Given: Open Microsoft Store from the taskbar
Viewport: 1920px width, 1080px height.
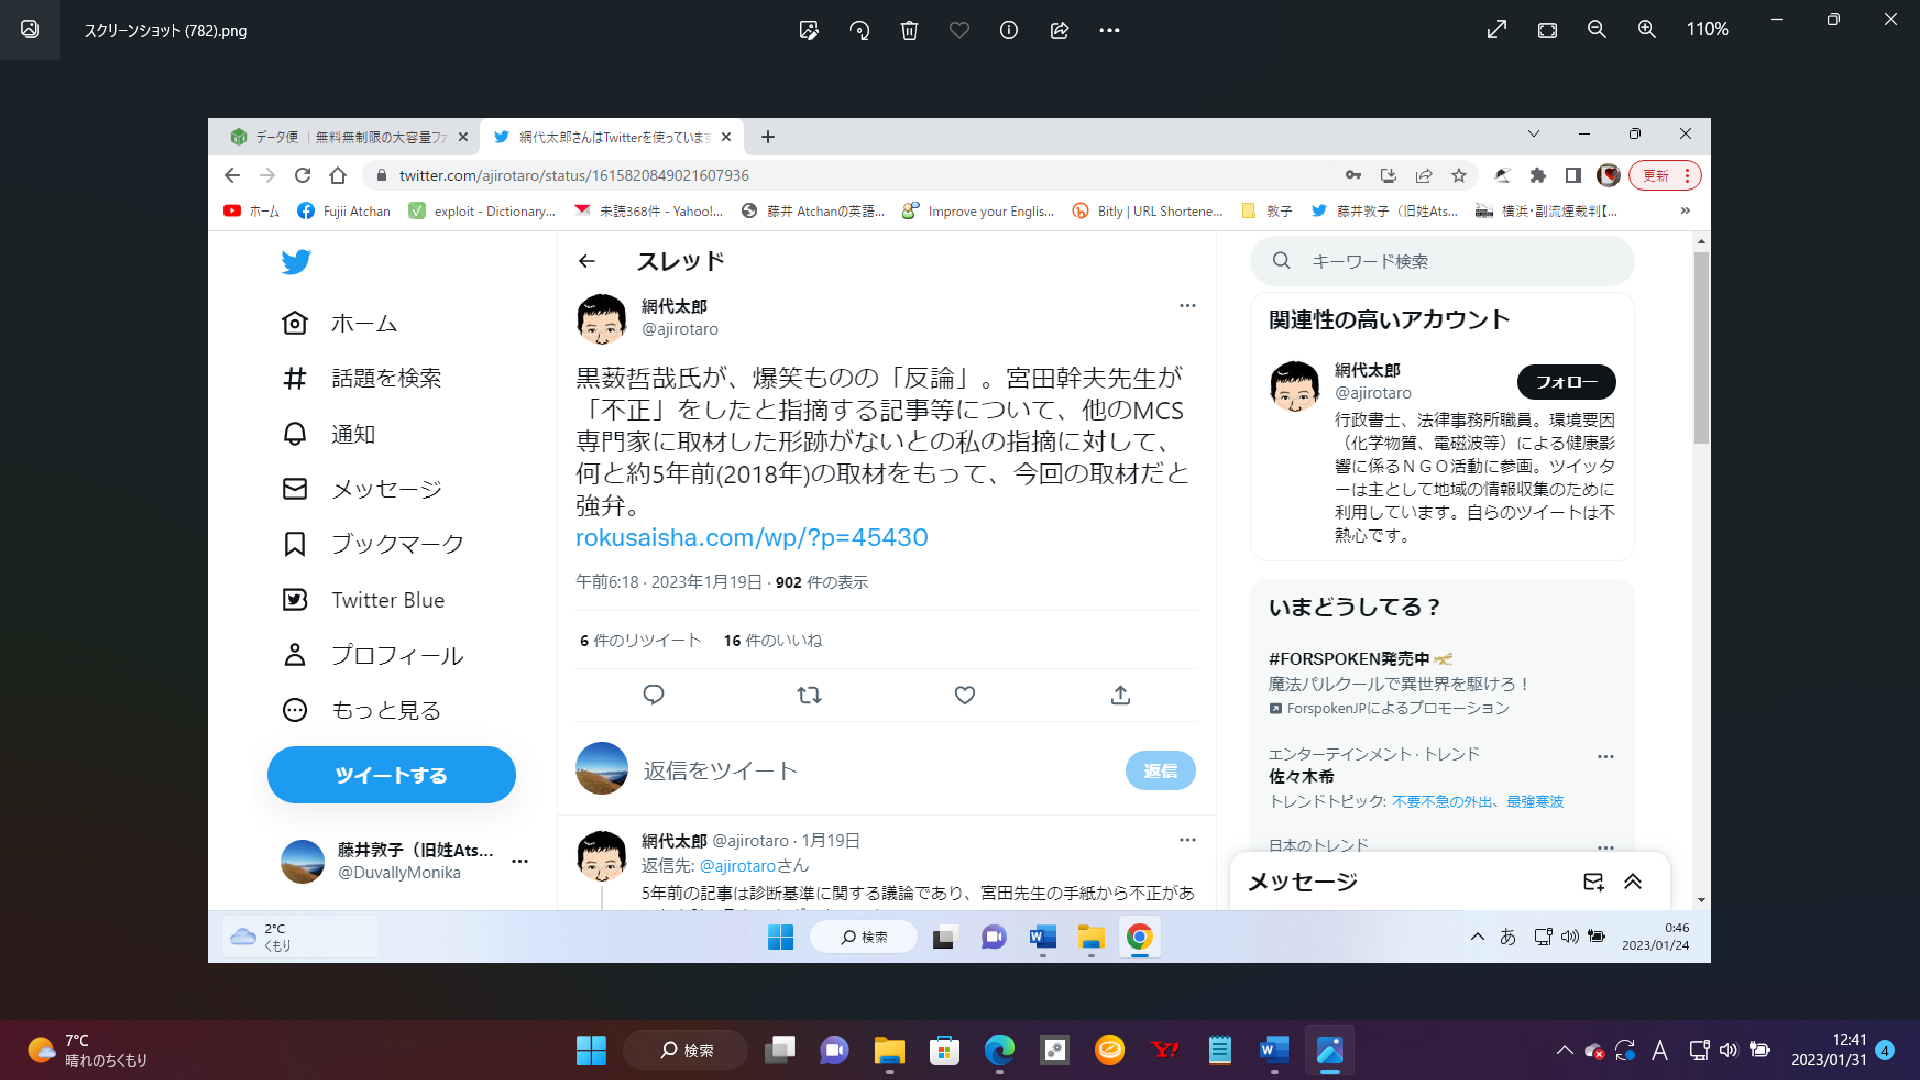Looking at the screenshot, I should pos(944,1050).
